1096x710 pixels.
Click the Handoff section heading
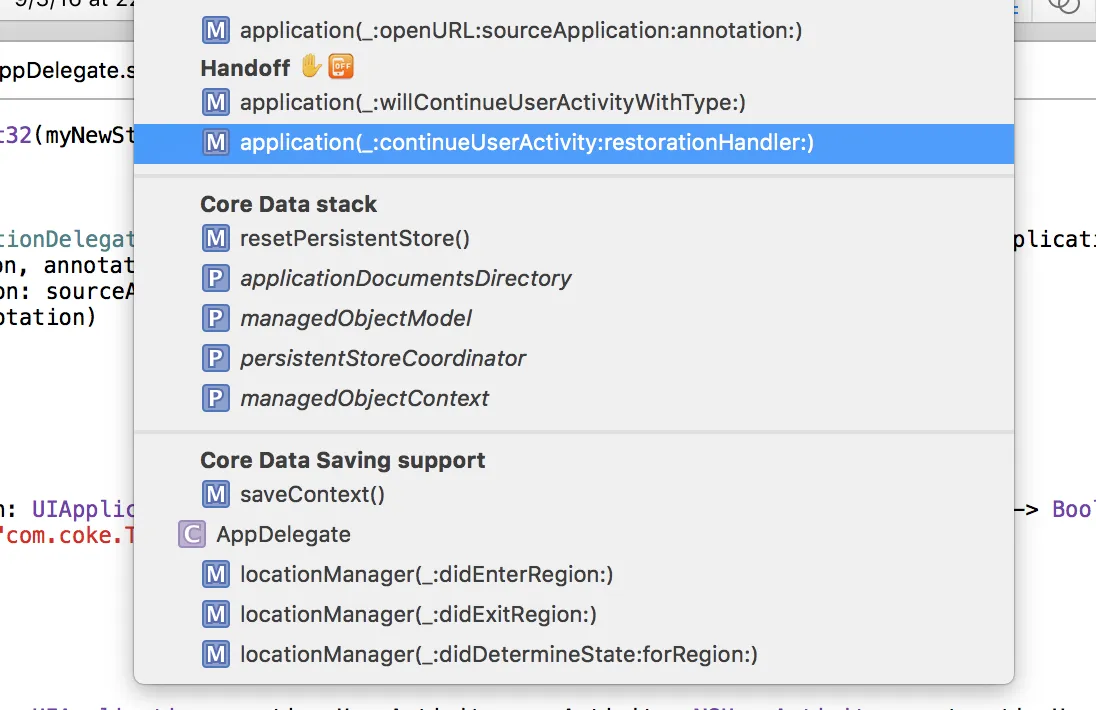click(x=245, y=67)
